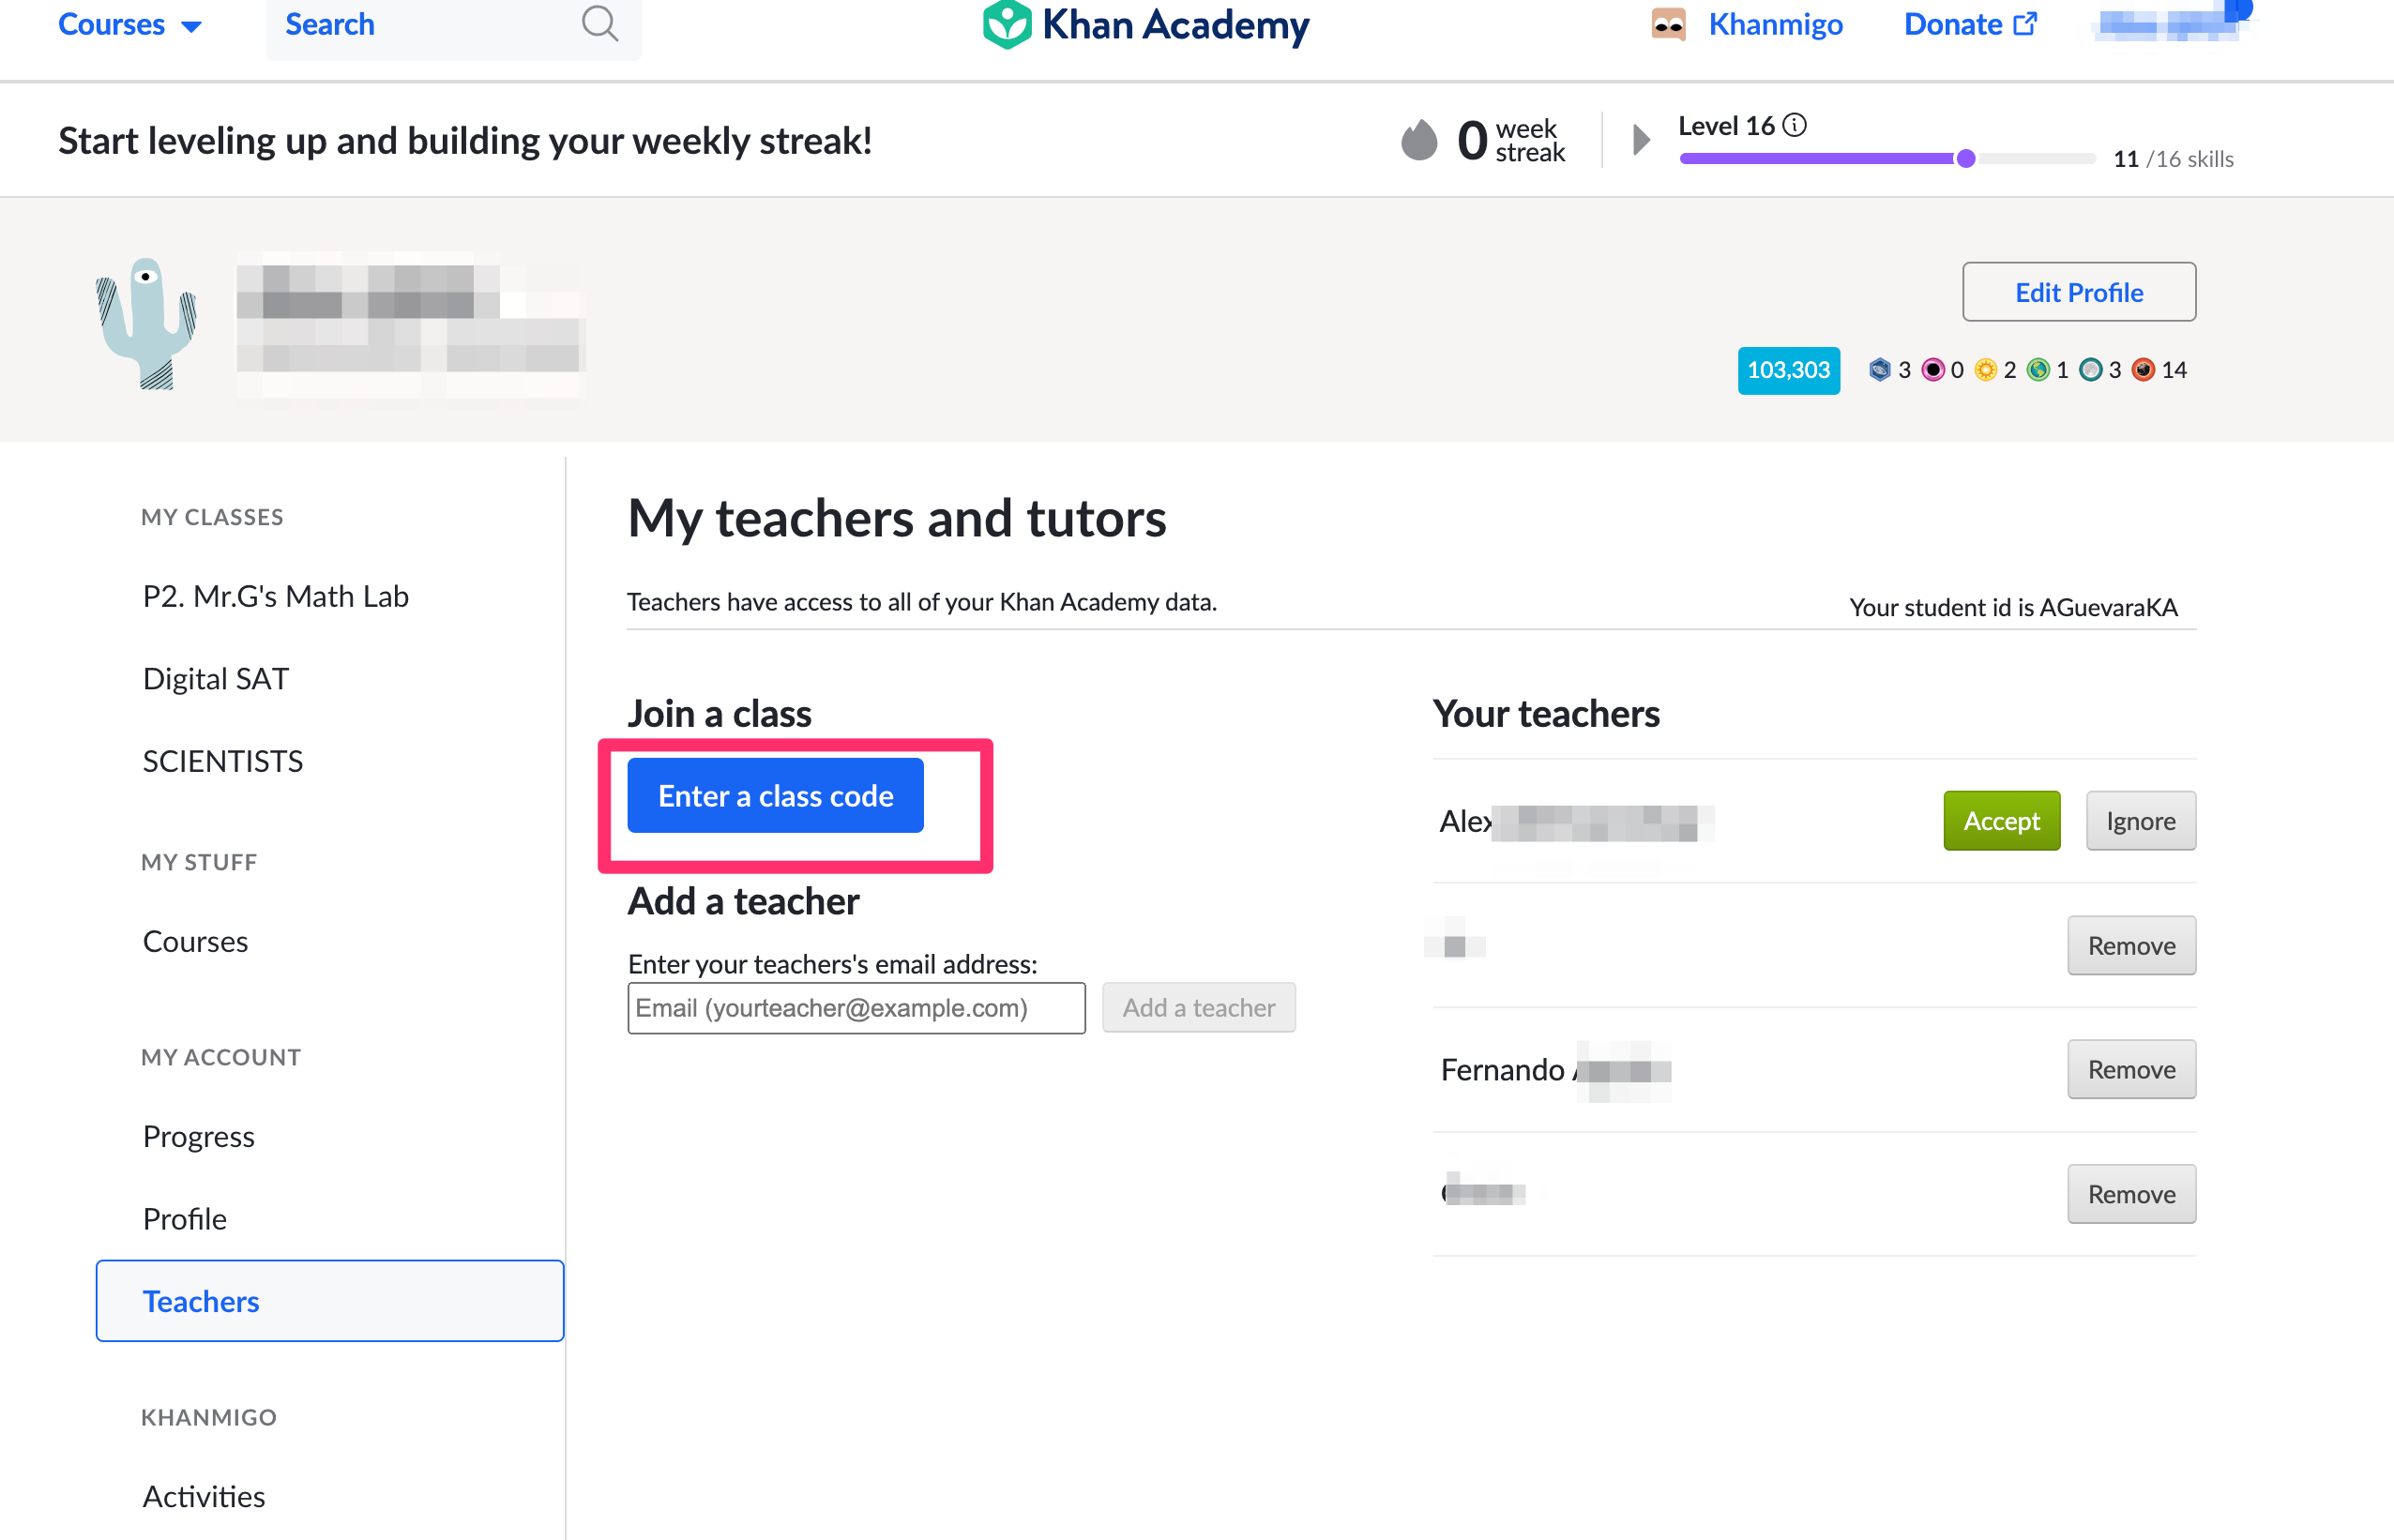This screenshot has height=1540, width=2394.
Task: Click the Enter a class code button
Action: click(775, 795)
